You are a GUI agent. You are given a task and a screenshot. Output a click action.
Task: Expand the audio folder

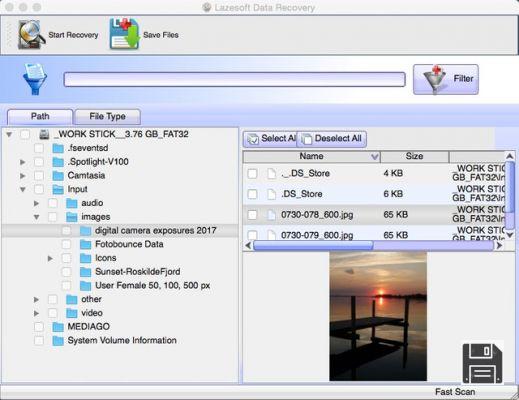click(36, 203)
